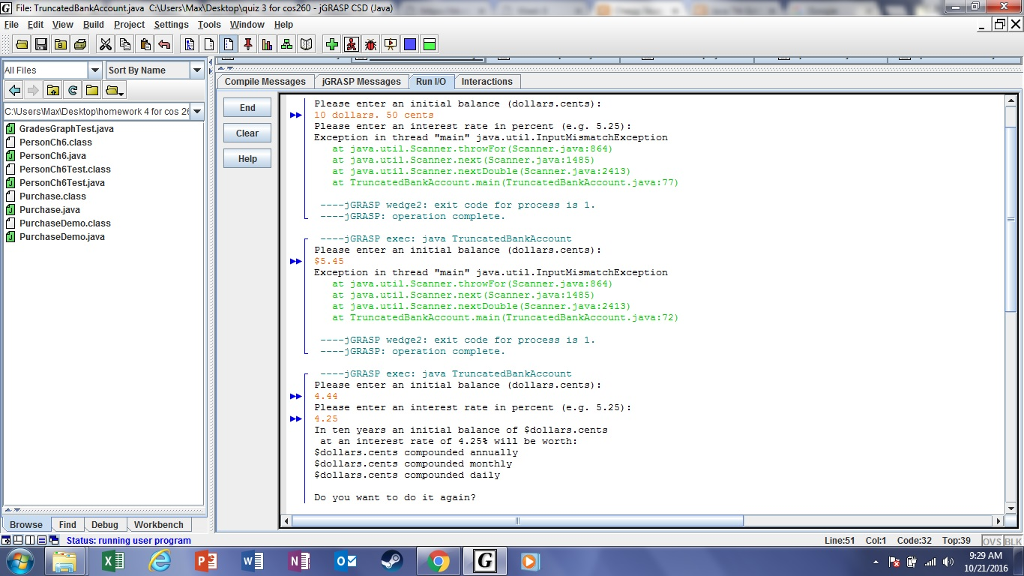Switch to the Workbench tab
This screenshot has width=1024, height=576.
[x=159, y=524]
